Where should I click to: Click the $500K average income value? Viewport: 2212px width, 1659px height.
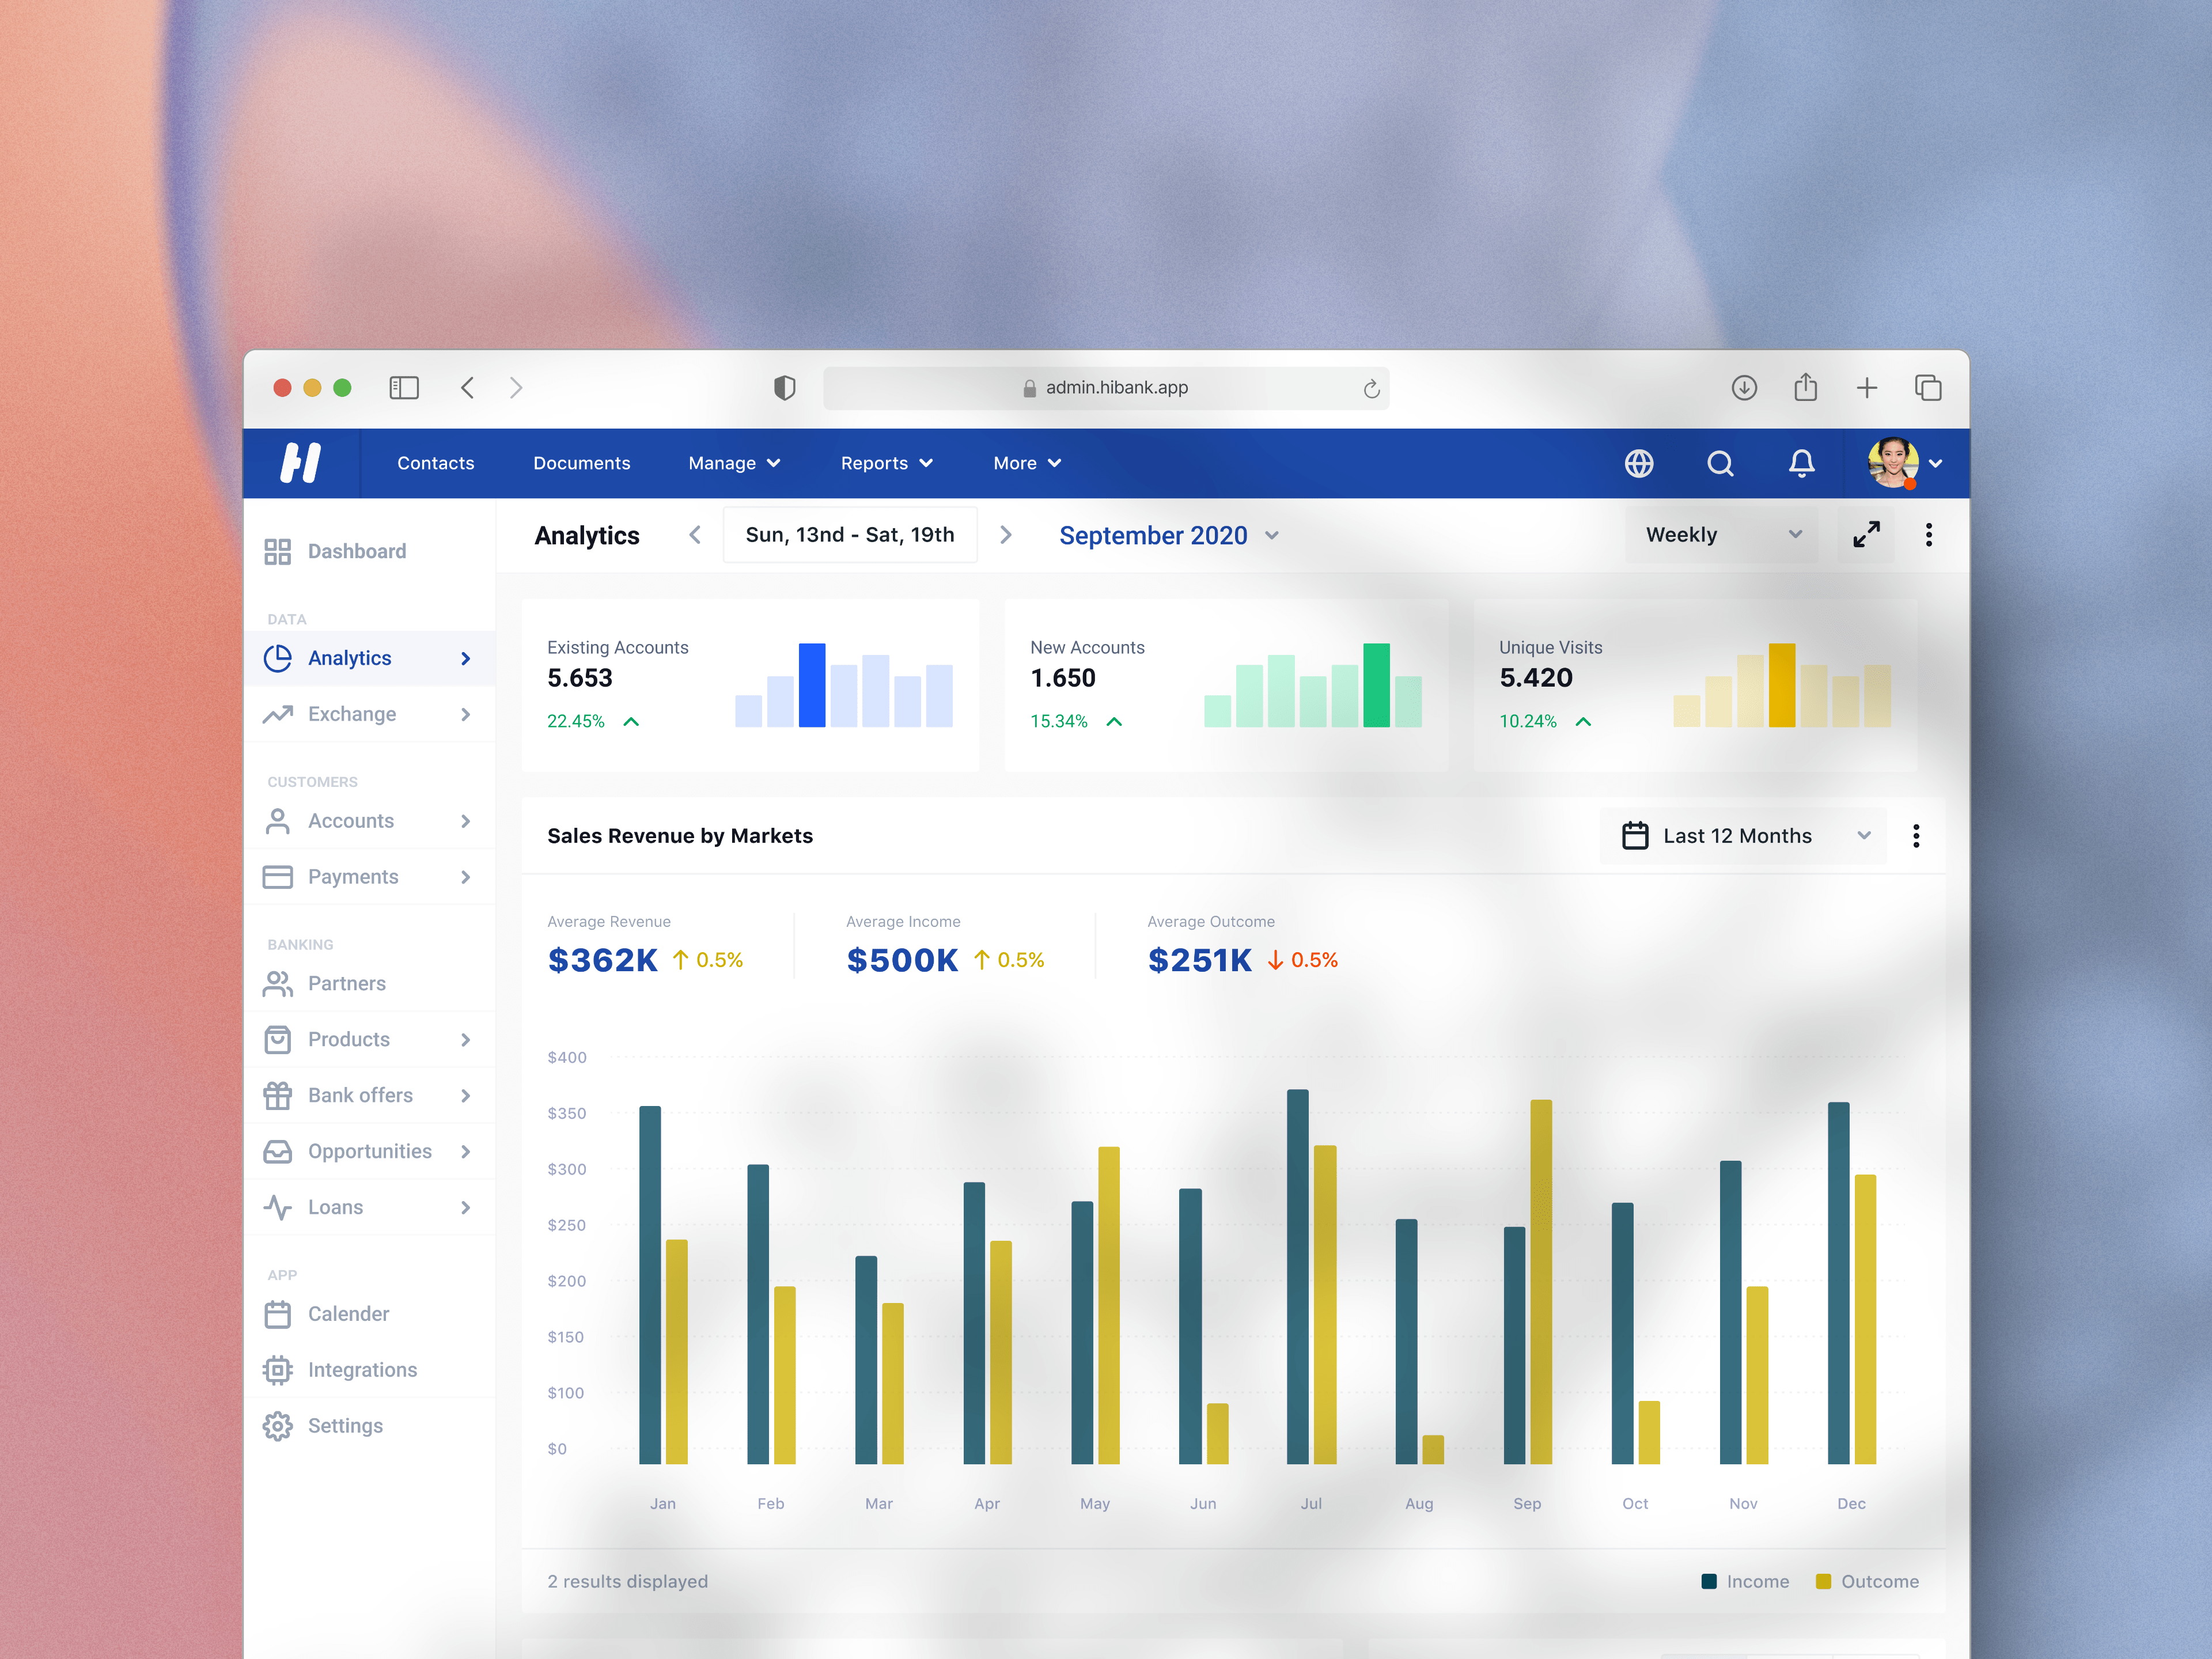[902, 960]
